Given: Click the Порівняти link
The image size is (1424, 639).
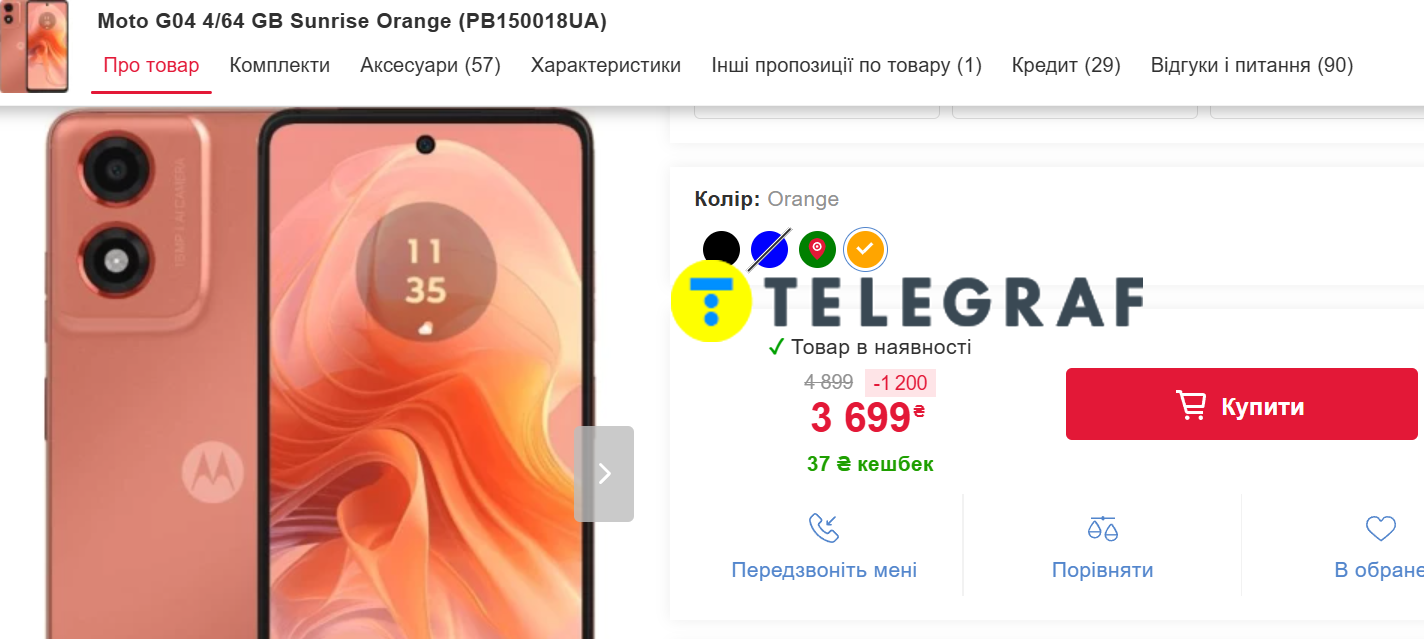Looking at the screenshot, I should pos(1102,570).
